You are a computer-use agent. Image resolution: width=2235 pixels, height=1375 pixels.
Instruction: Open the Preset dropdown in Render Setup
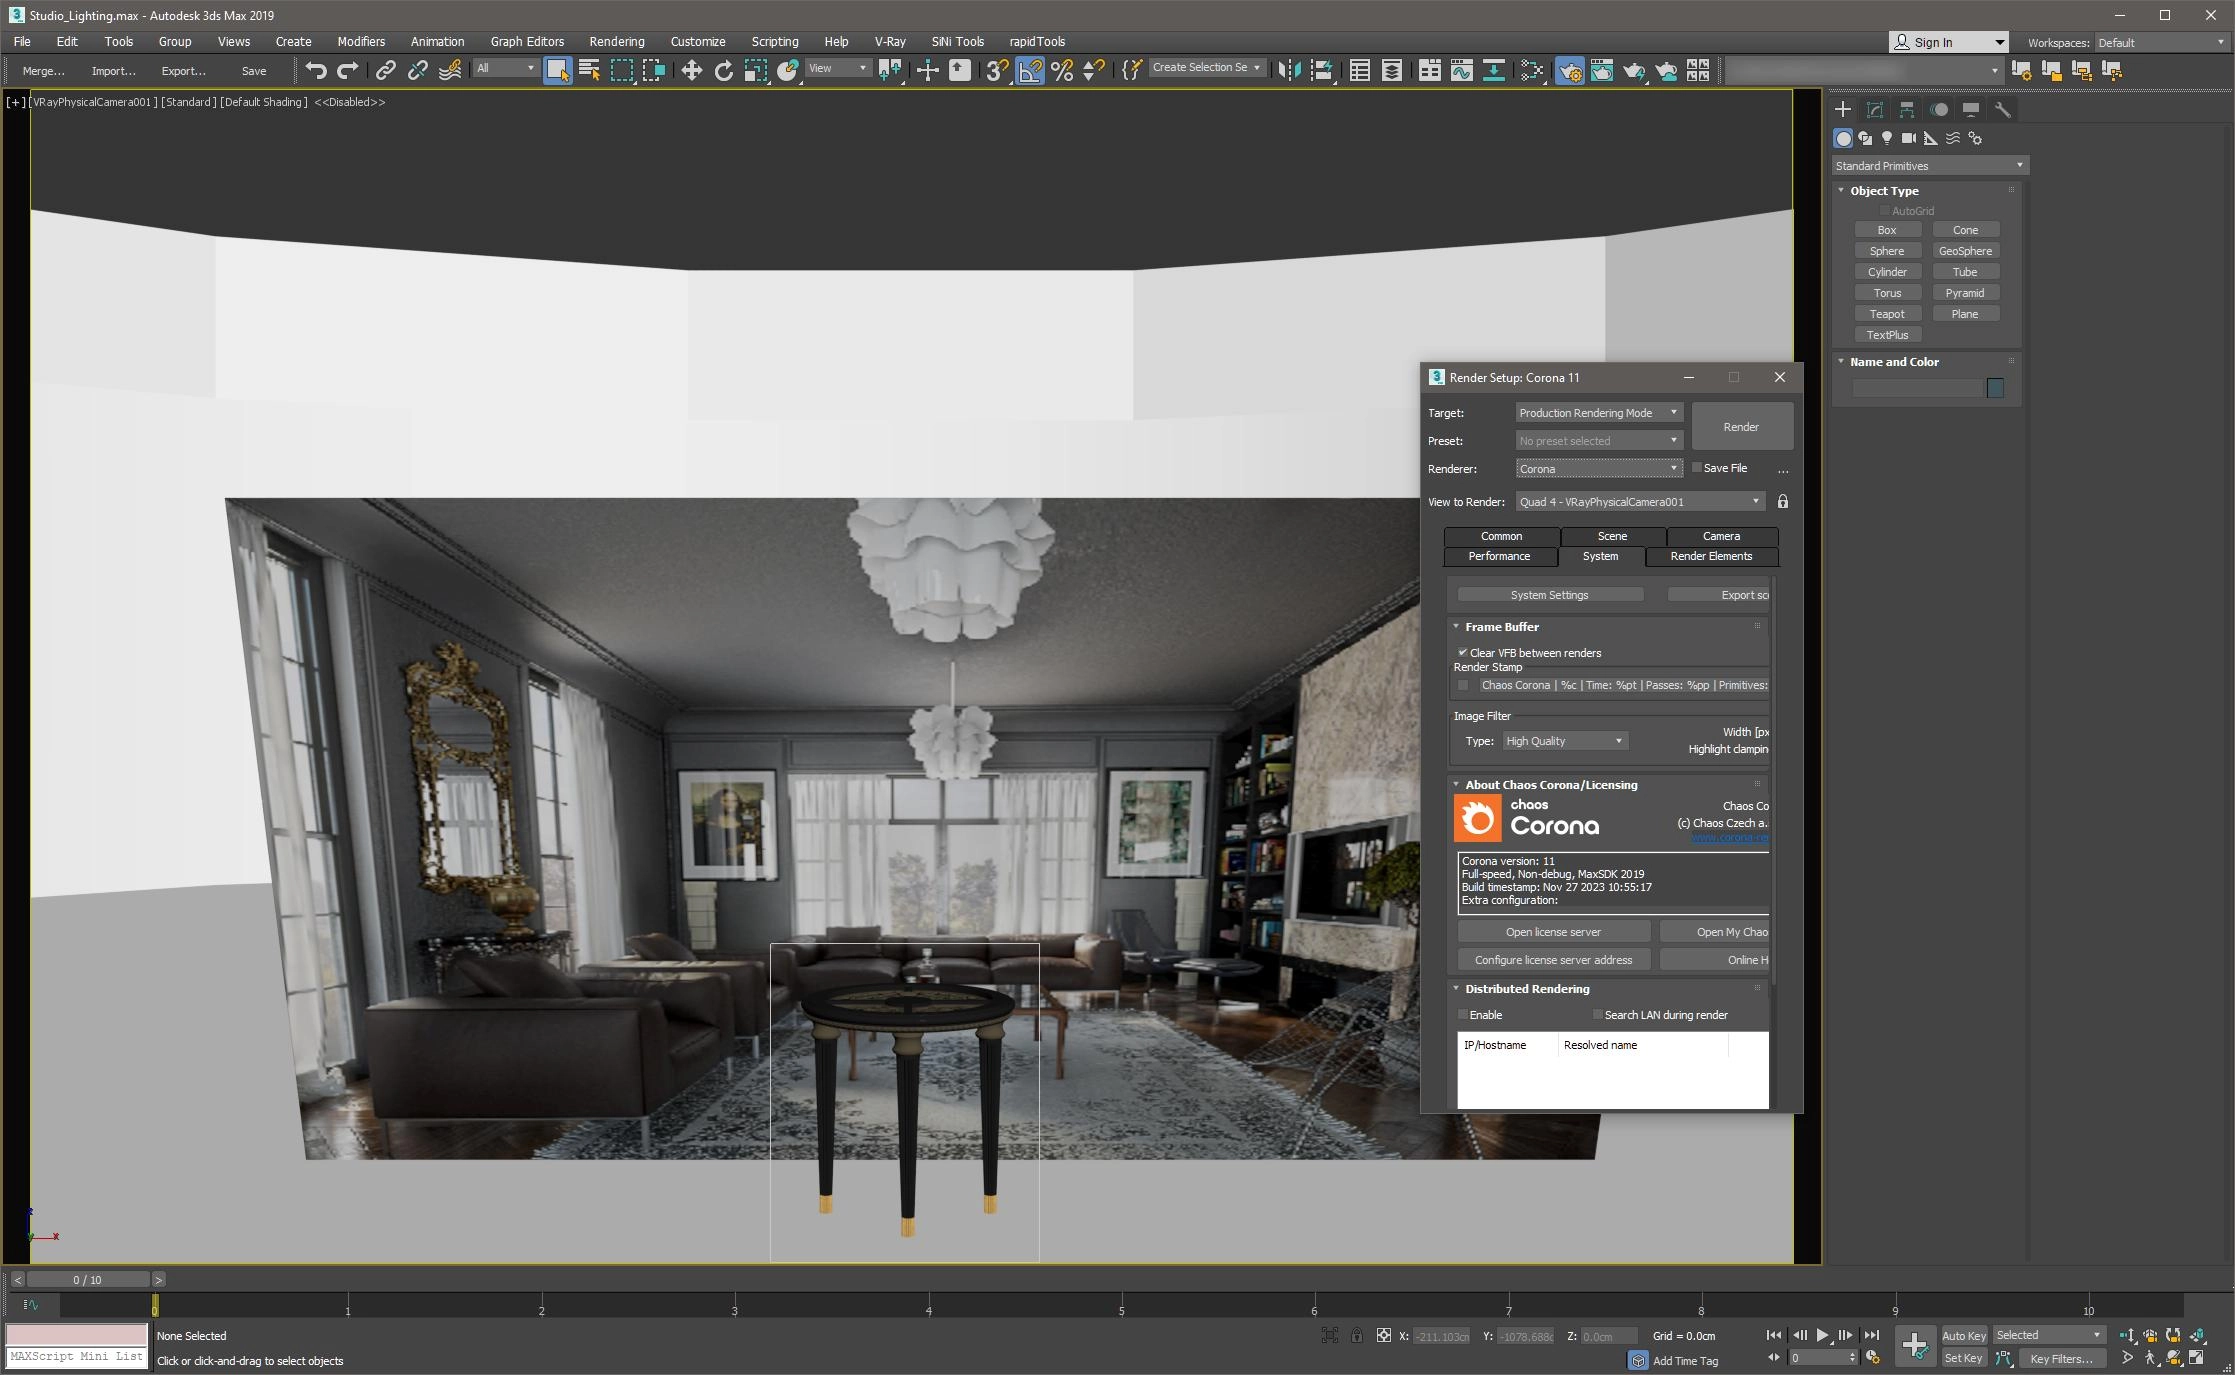click(x=1599, y=440)
